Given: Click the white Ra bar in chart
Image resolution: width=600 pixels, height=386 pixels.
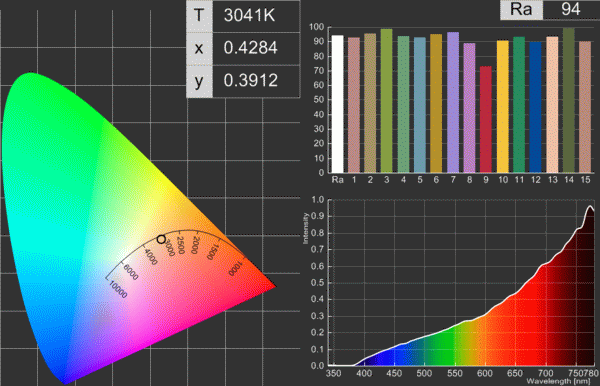Looking at the screenshot, I should click(338, 104).
